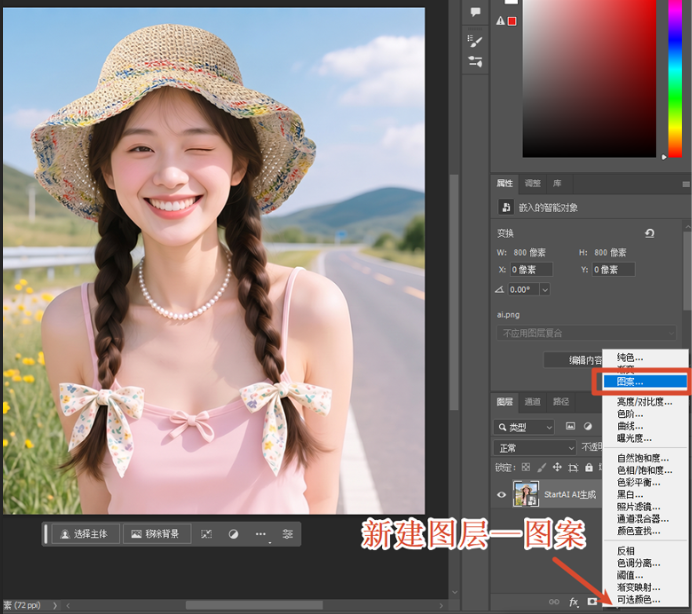
Task: Click the embedded smart object icon
Action: [x=506, y=207]
